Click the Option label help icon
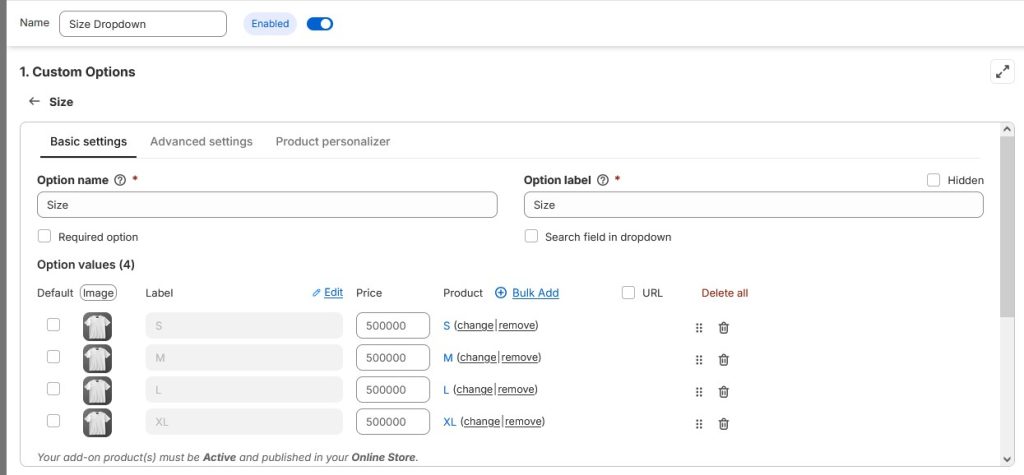This screenshot has width=1024, height=475. [x=602, y=180]
